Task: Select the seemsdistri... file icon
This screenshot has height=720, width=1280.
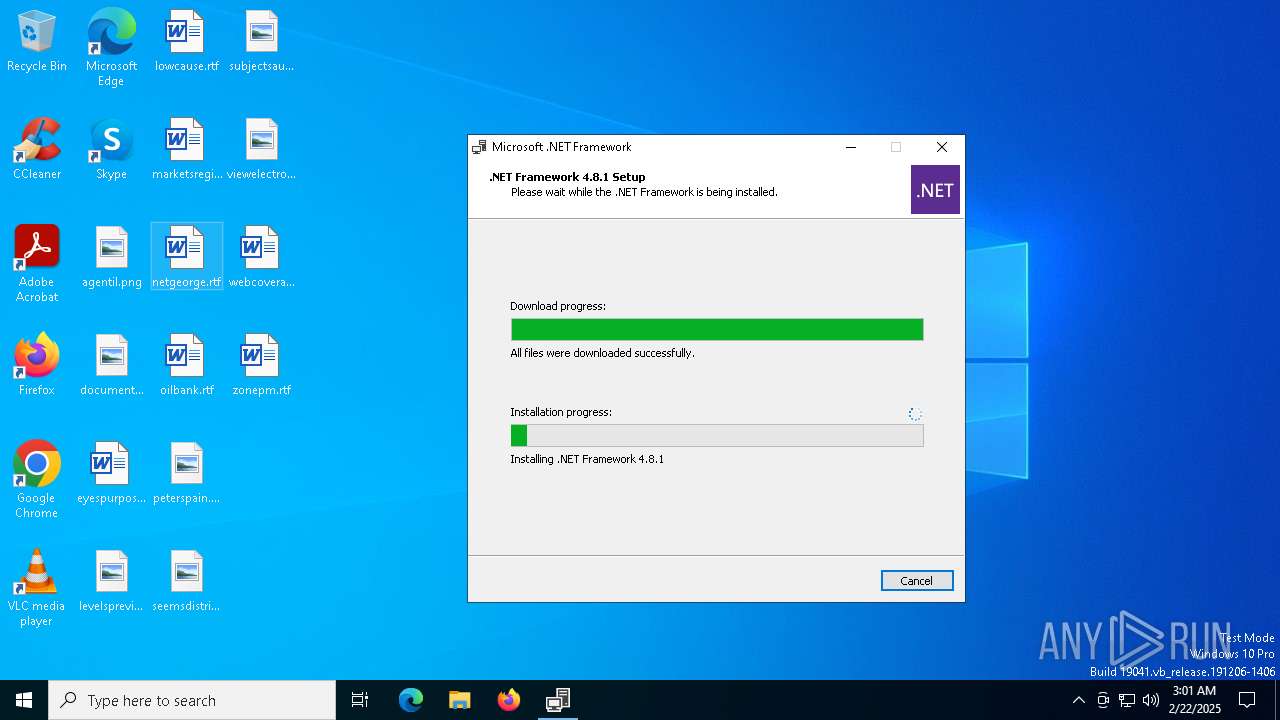Action: click(x=186, y=582)
